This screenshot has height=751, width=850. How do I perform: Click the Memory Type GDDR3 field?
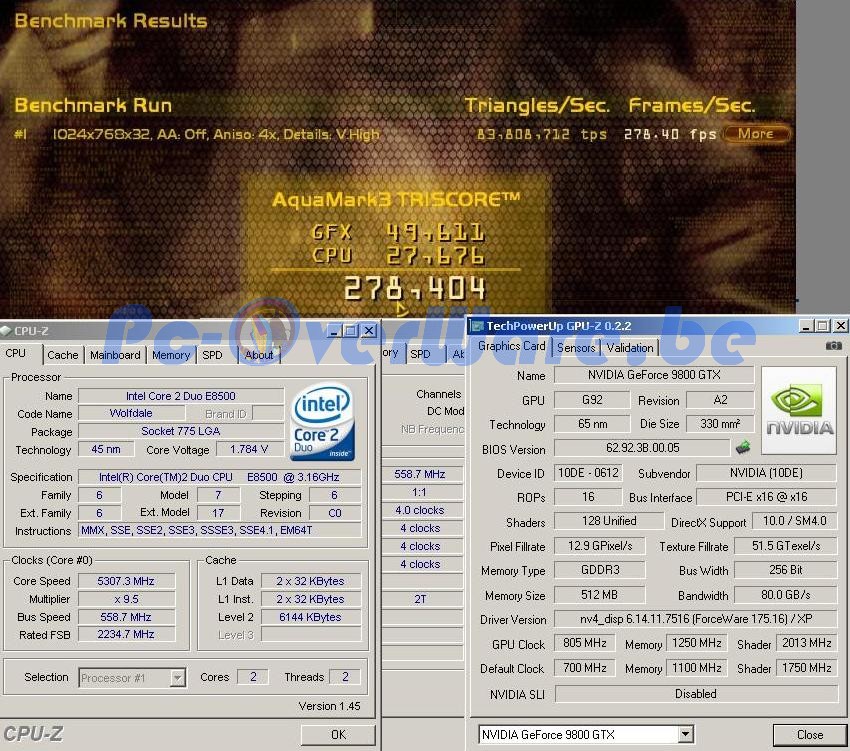pos(600,570)
